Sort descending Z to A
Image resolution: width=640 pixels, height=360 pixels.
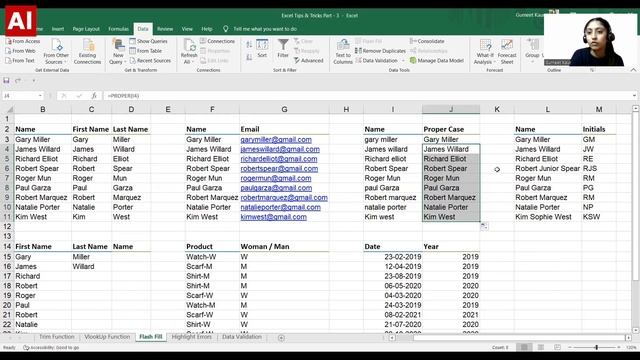[x=249, y=58]
